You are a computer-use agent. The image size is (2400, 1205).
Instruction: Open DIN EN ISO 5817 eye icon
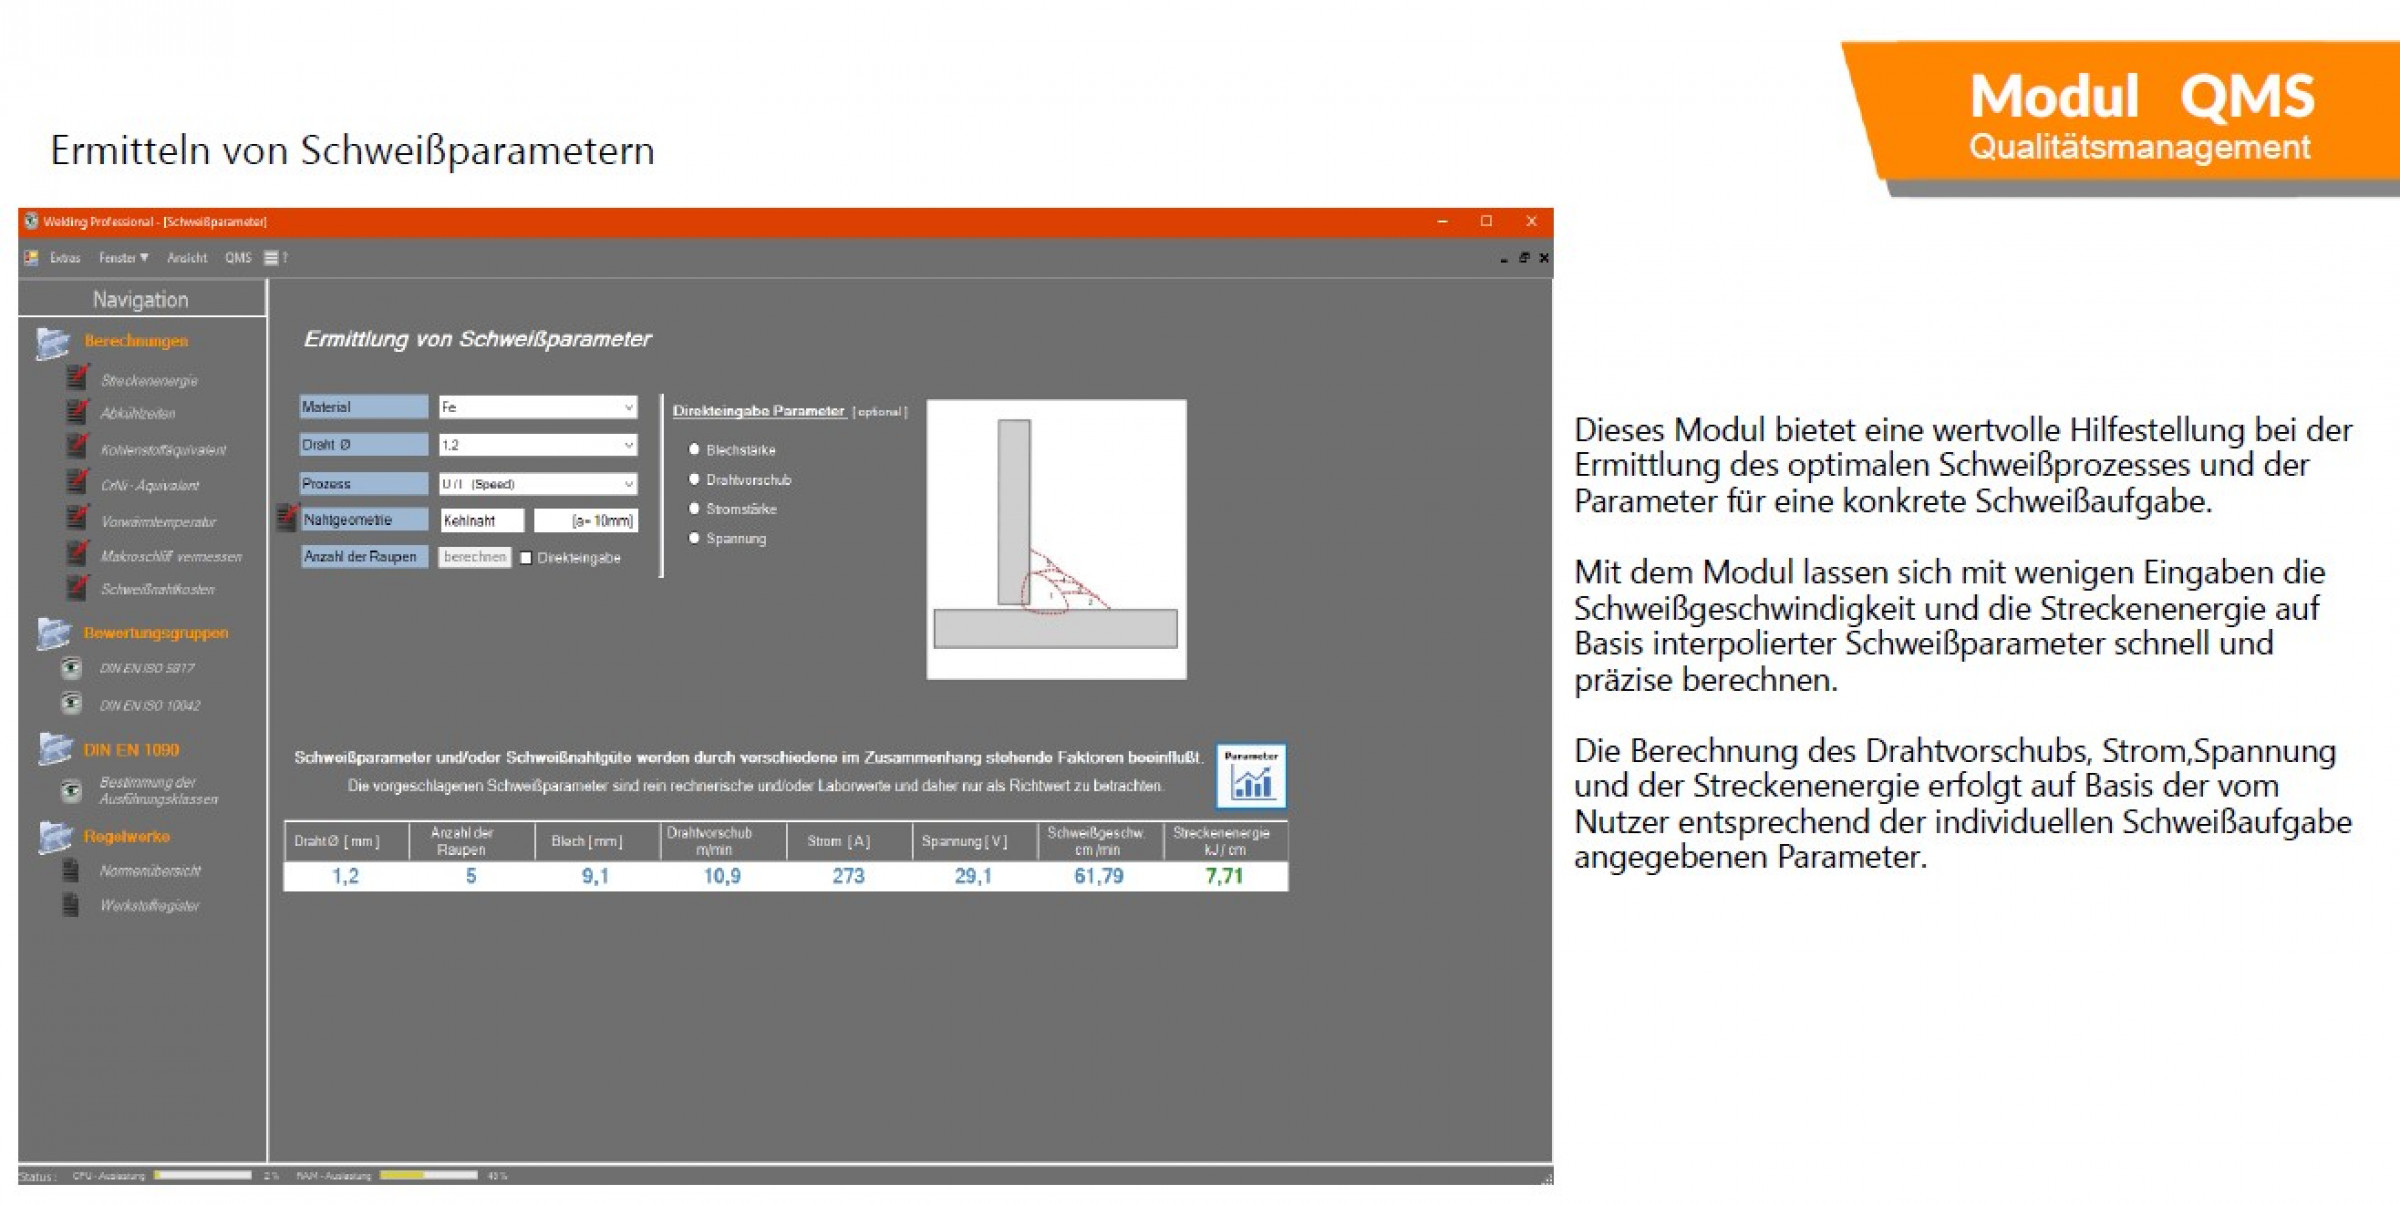71,667
